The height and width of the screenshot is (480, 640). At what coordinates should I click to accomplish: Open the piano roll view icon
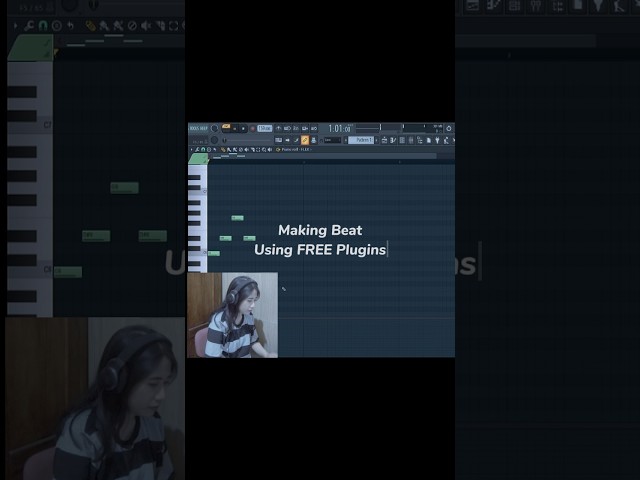[393, 140]
